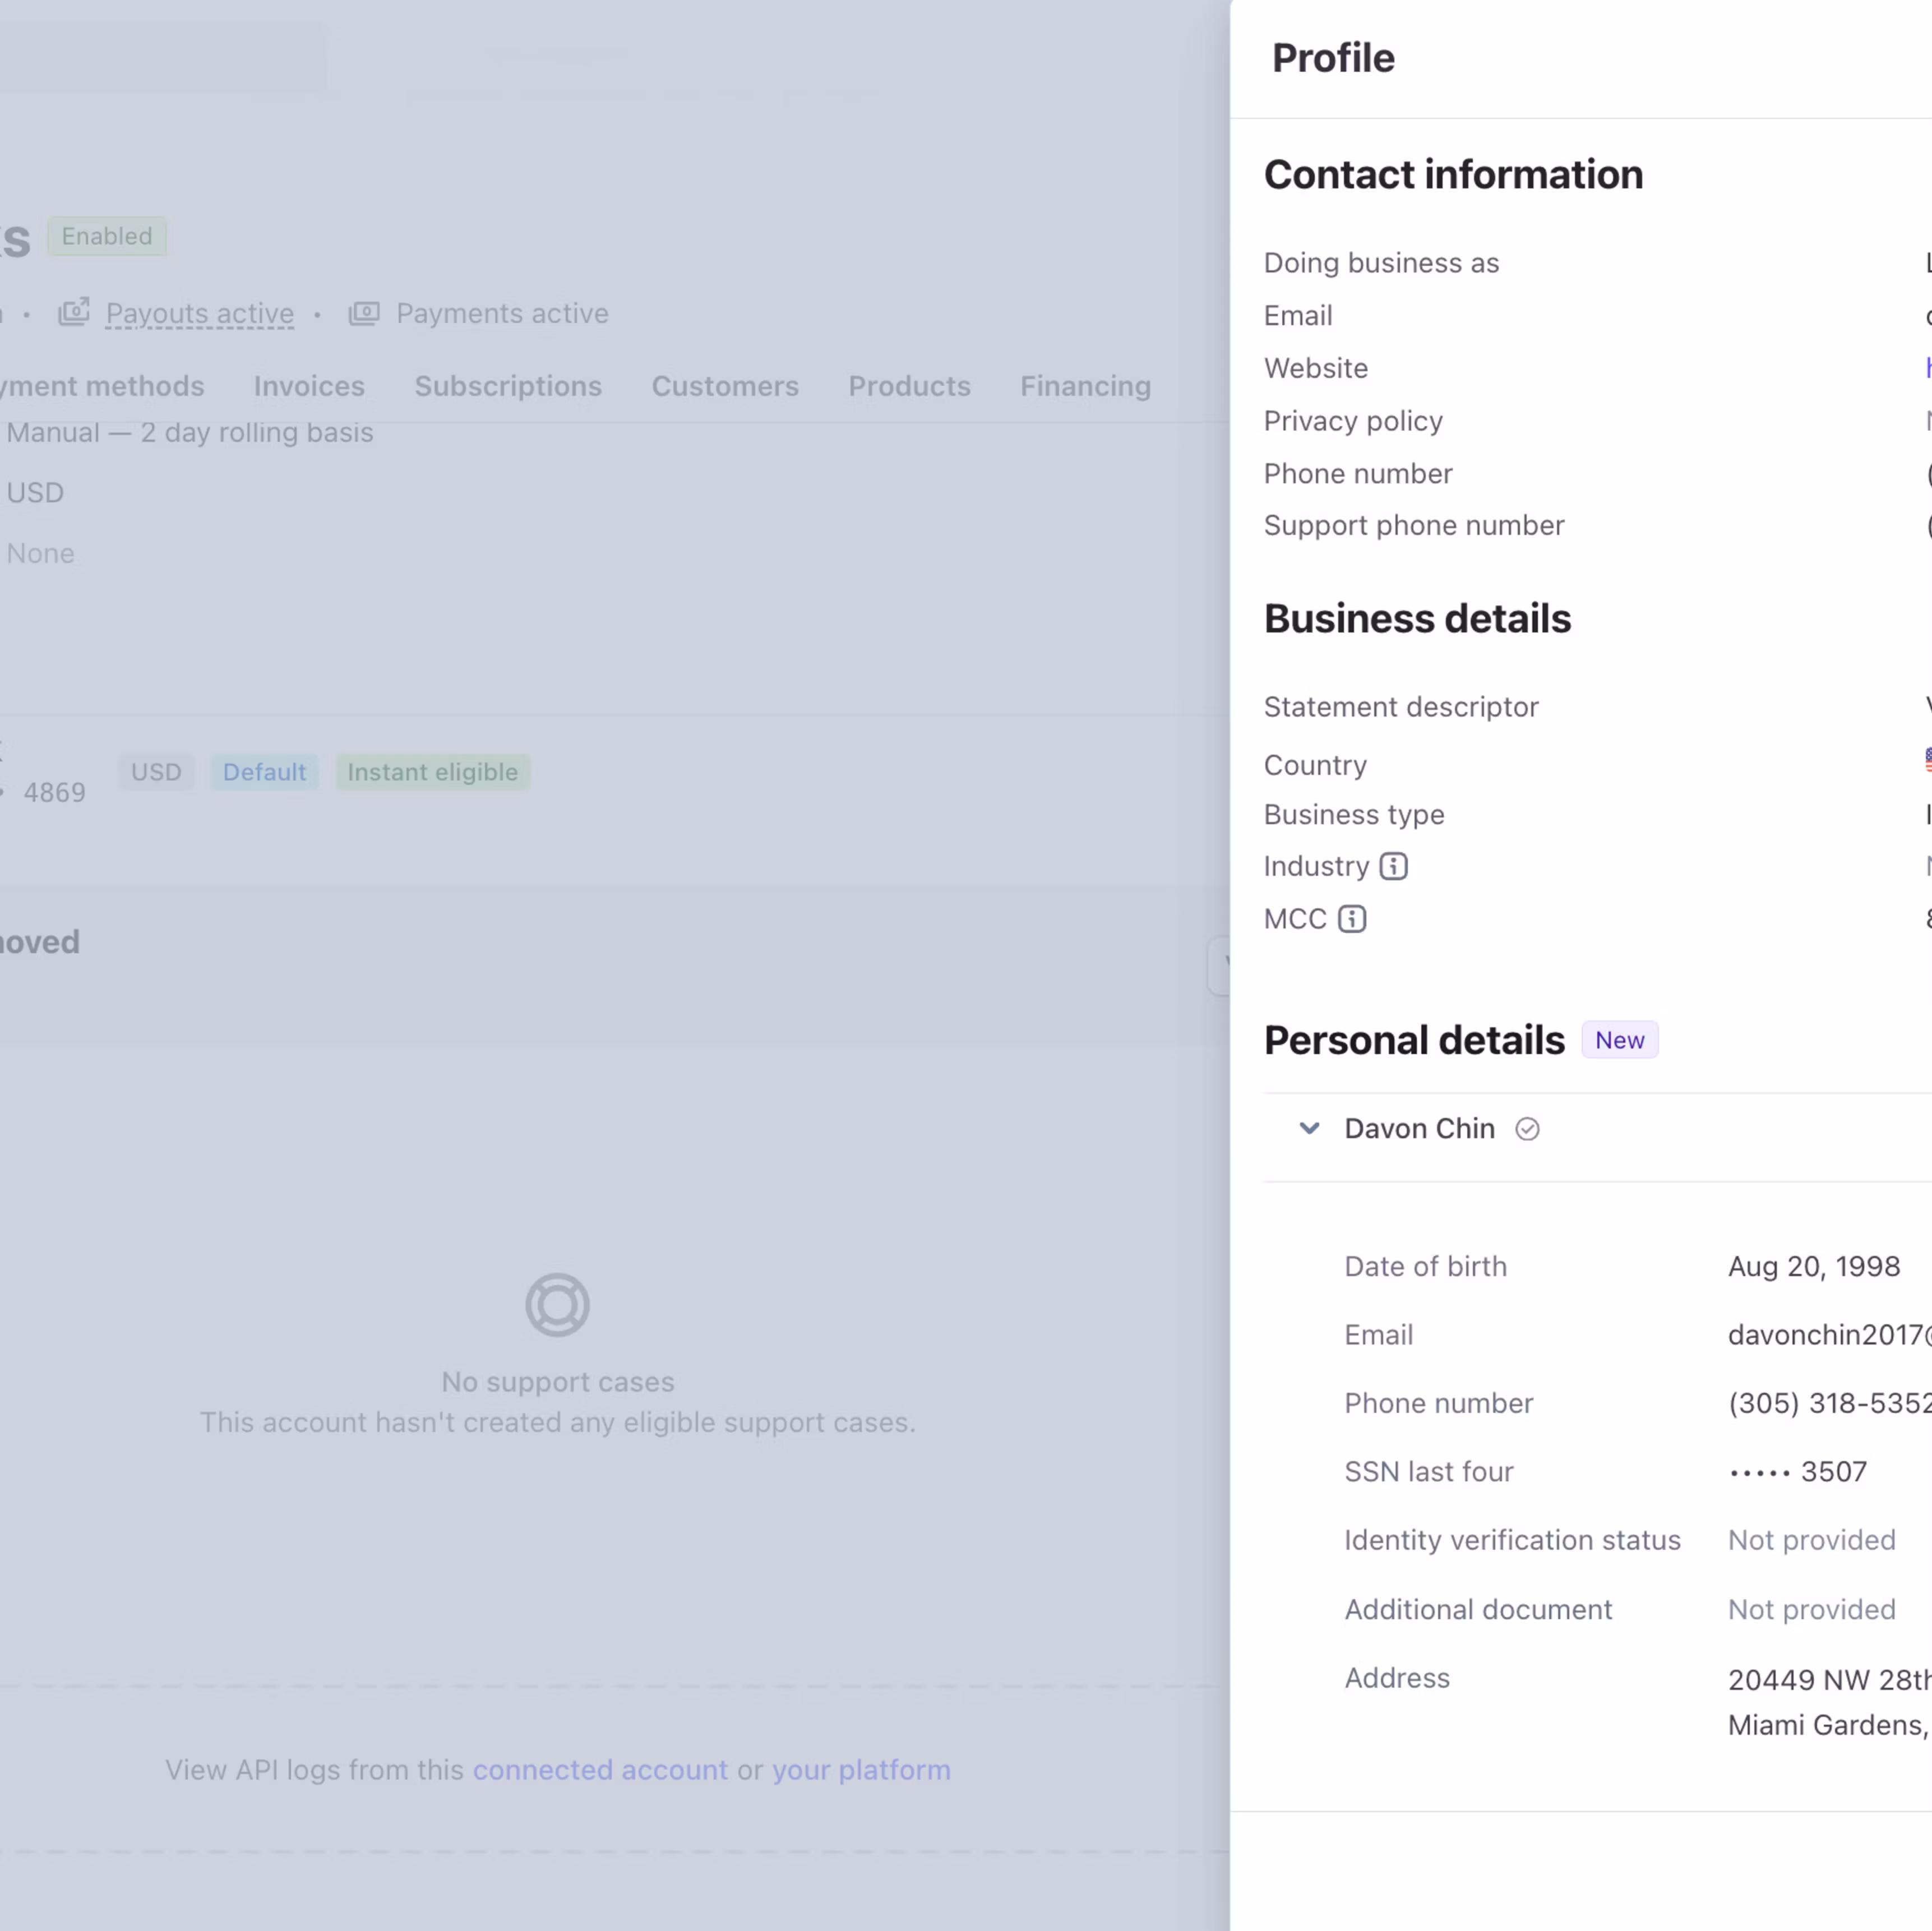Go to the Financing tab
Screen dimensions: 1932x1931
1085,386
